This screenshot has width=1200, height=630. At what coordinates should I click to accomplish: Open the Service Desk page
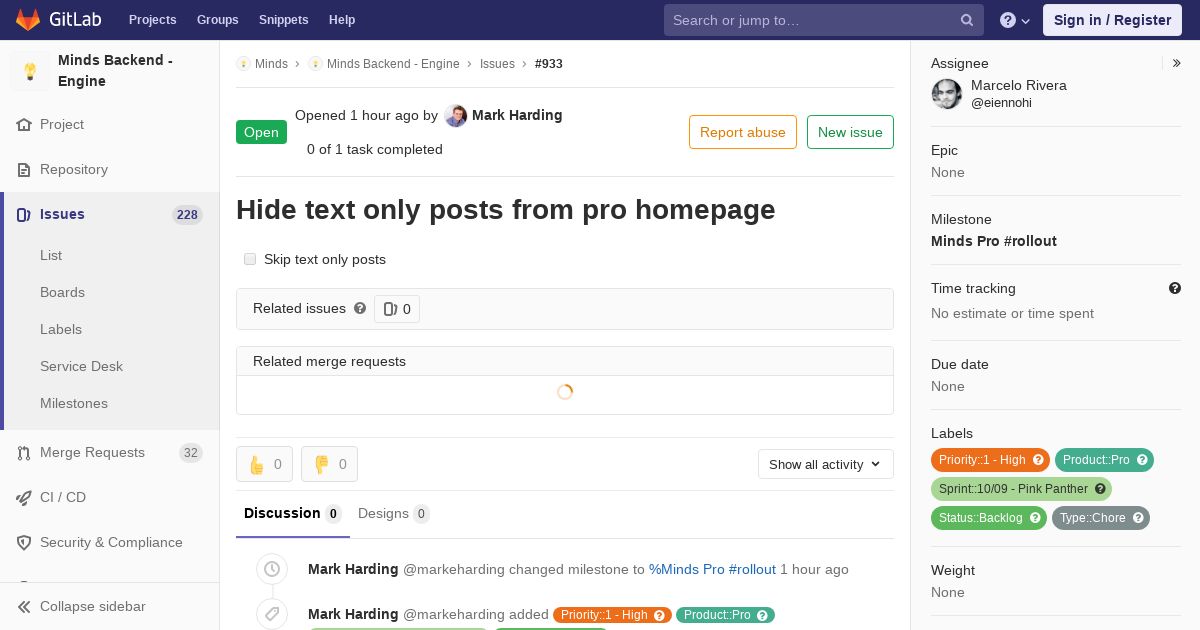(x=81, y=366)
